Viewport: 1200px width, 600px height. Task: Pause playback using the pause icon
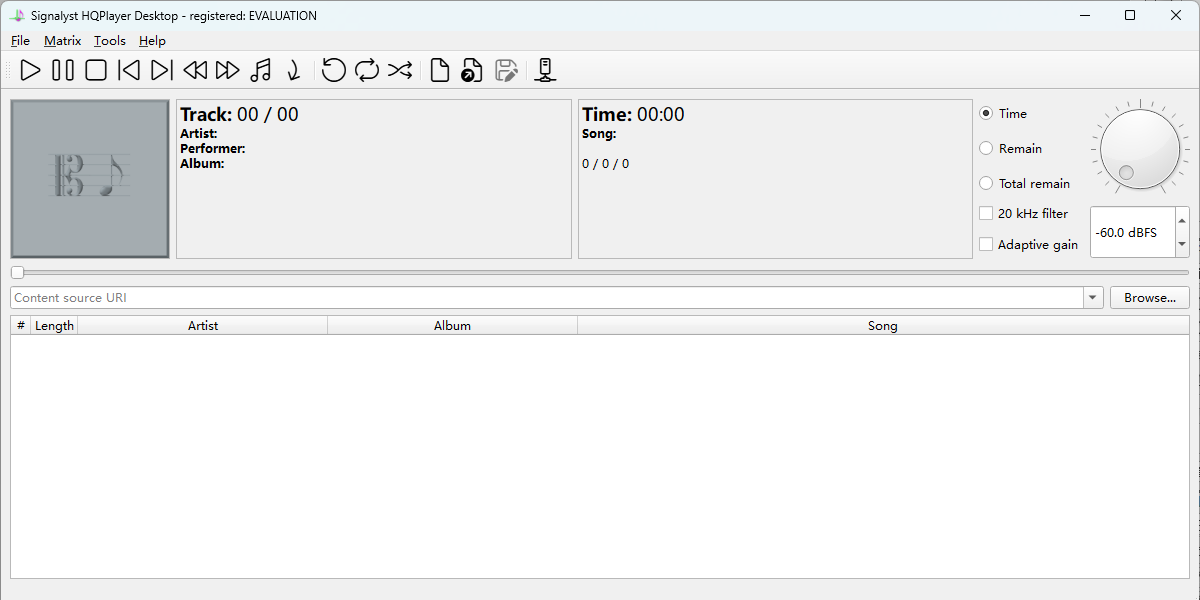[x=63, y=70]
